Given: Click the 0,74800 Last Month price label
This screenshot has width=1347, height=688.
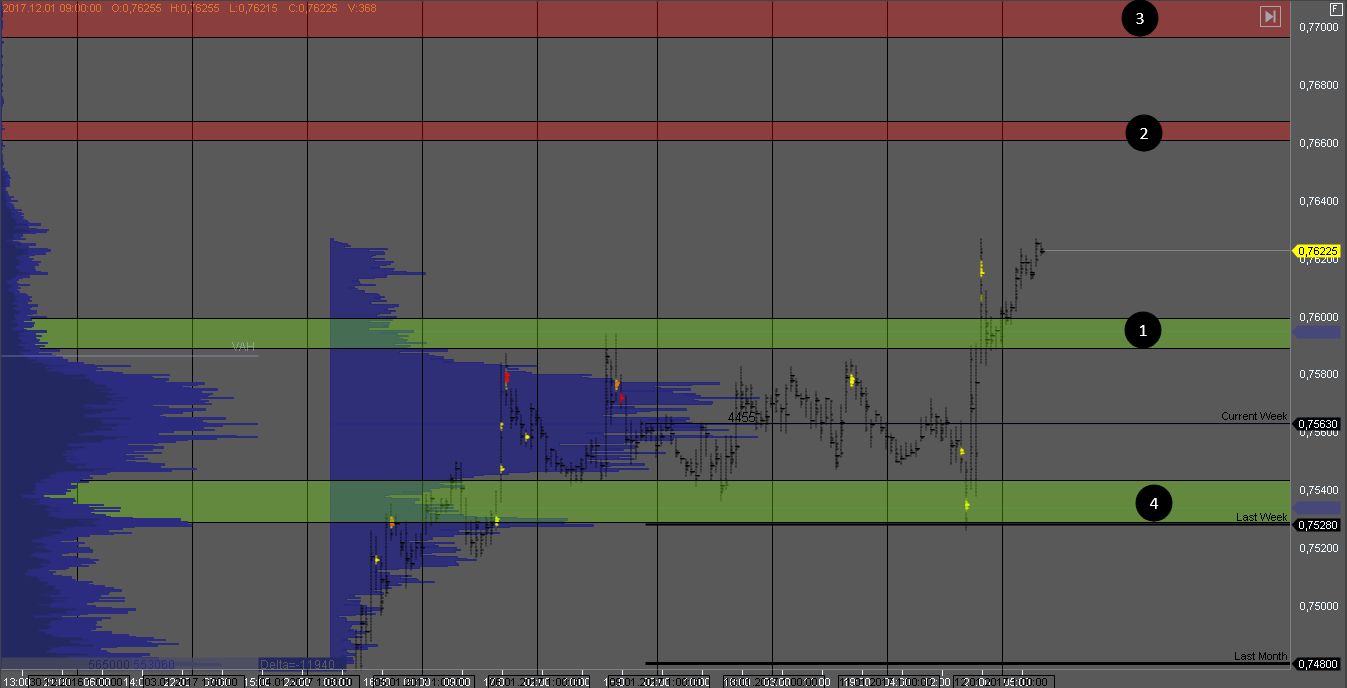Looking at the screenshot, I should (x=1318, y=664).
